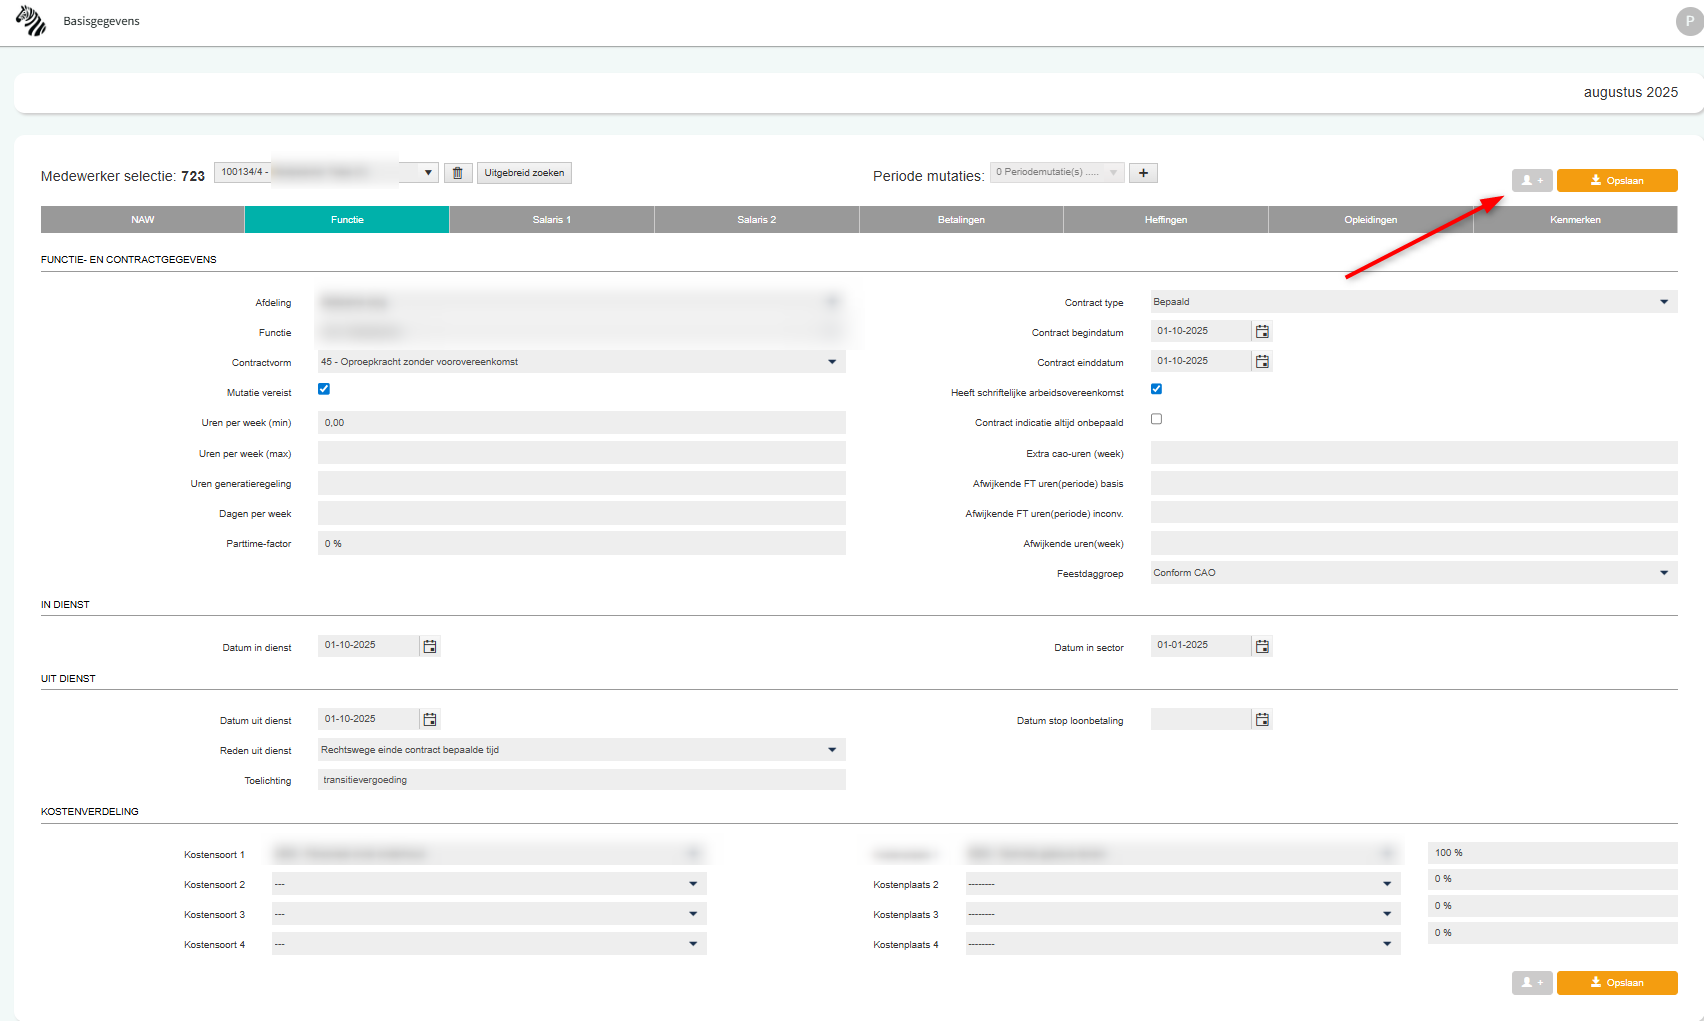Enable Contract indicatie altijd onbepaald
Screen dimensions: 1704x1021
coord(1156,419)
